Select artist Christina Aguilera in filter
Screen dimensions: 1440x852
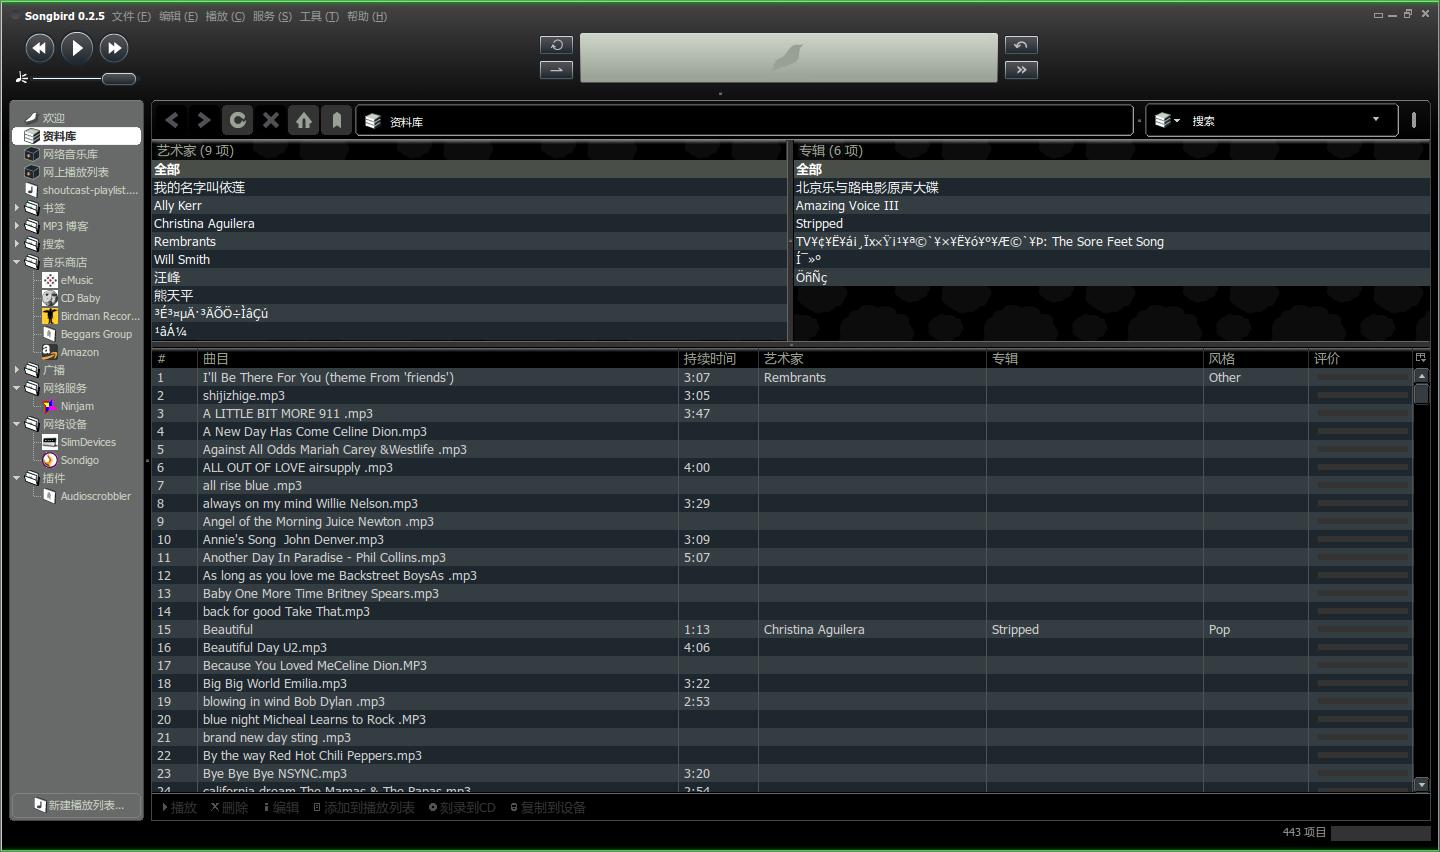tap(469, 224)
